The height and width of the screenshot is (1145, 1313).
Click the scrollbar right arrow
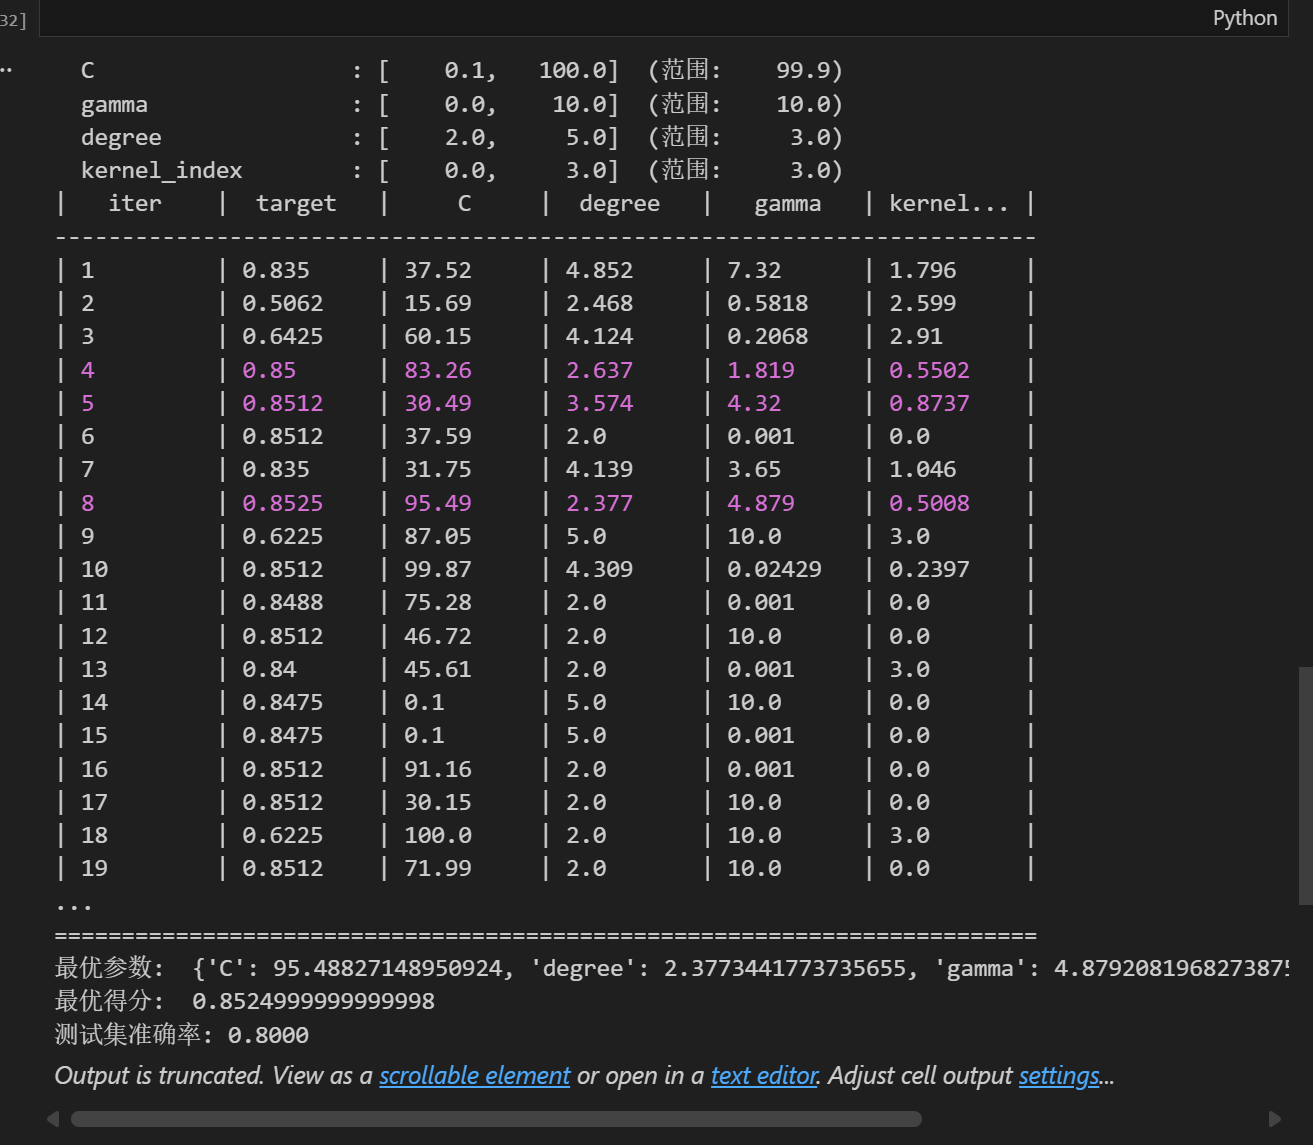[x=1275, y=1119]
